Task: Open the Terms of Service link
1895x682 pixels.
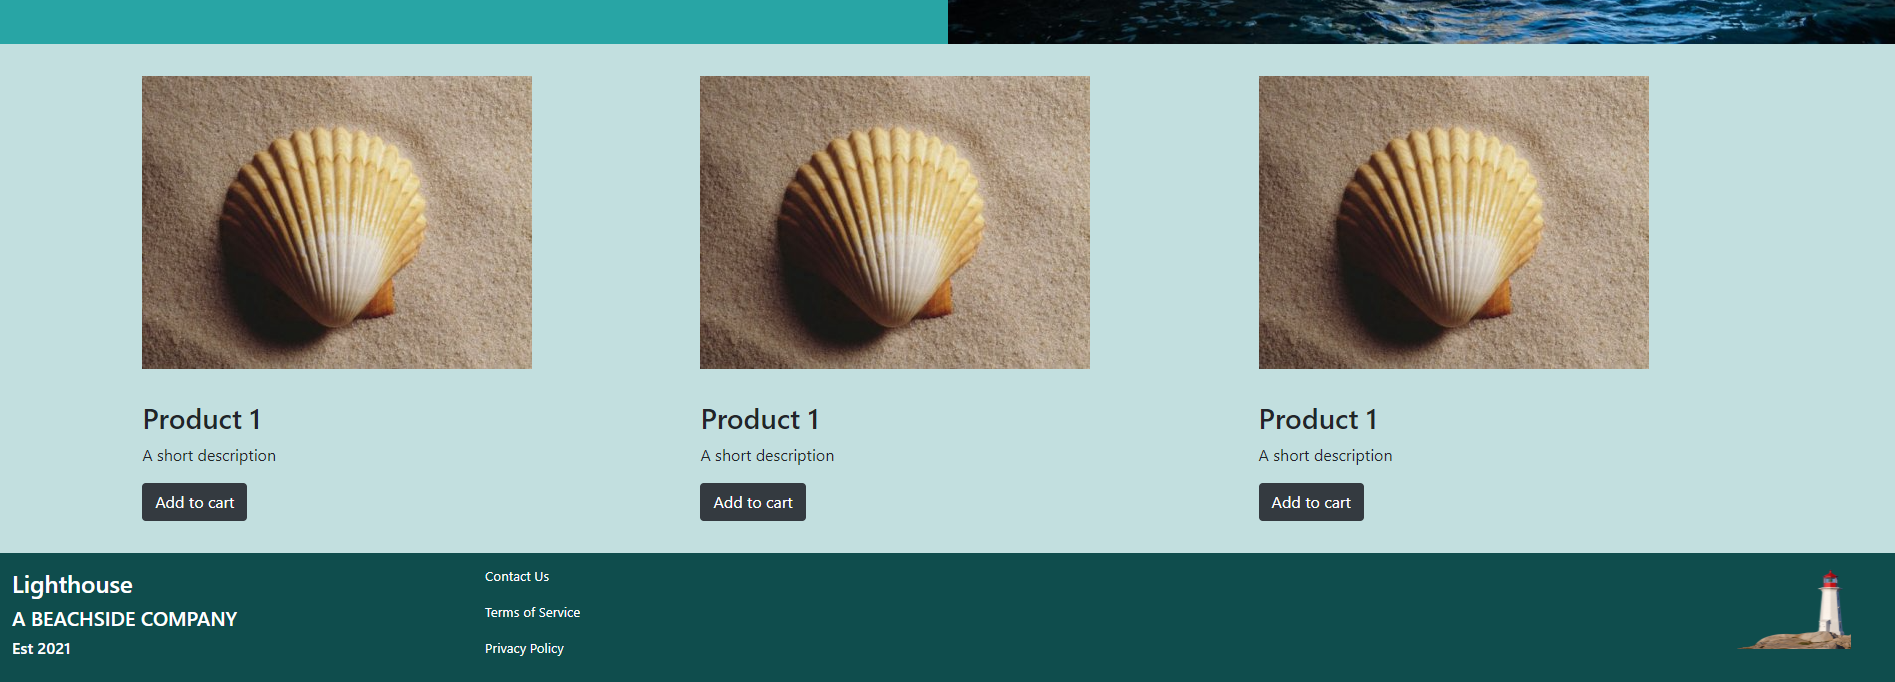Action: click(x=532, y=612)
